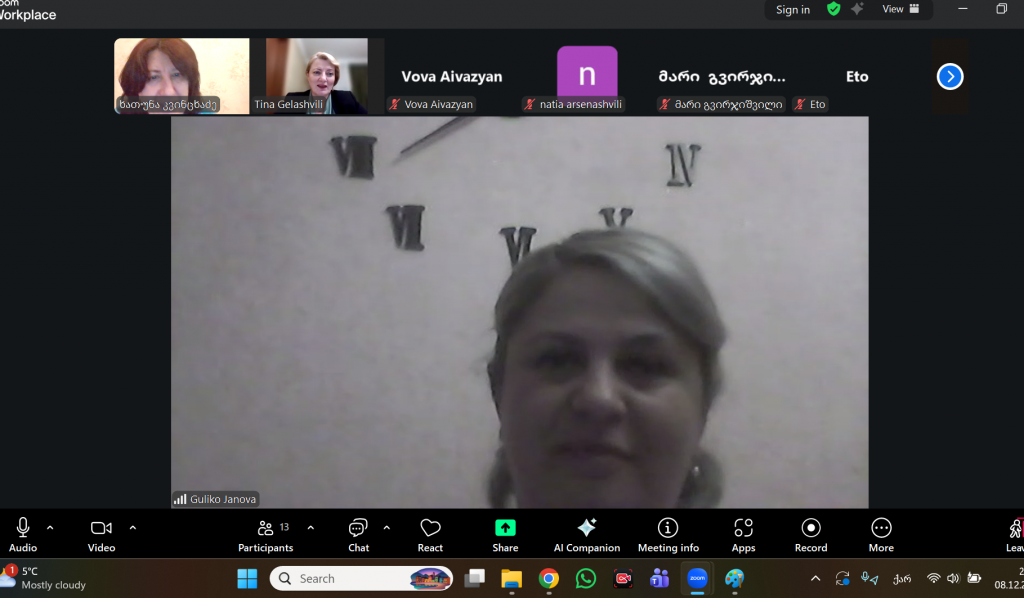1024x598 pixels.
Task: Expand audio options arrow
Action: tap(50, 528)
